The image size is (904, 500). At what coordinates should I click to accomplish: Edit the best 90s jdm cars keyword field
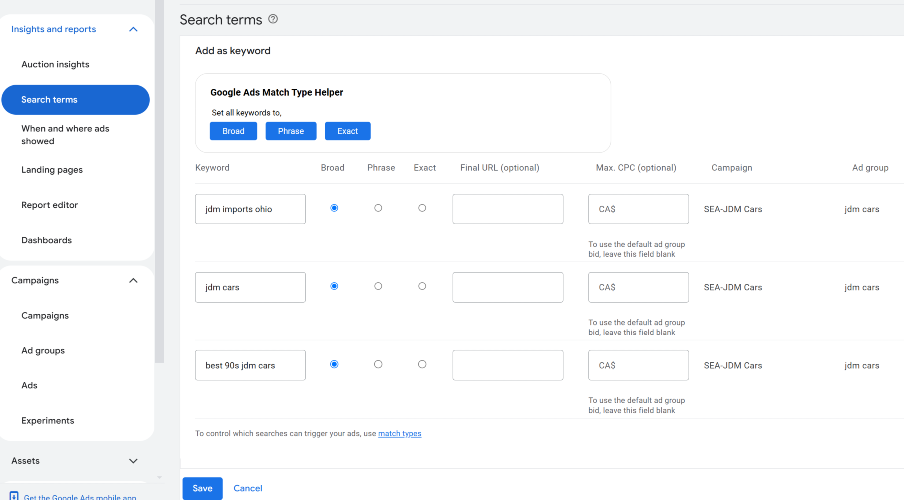point(250,365)
